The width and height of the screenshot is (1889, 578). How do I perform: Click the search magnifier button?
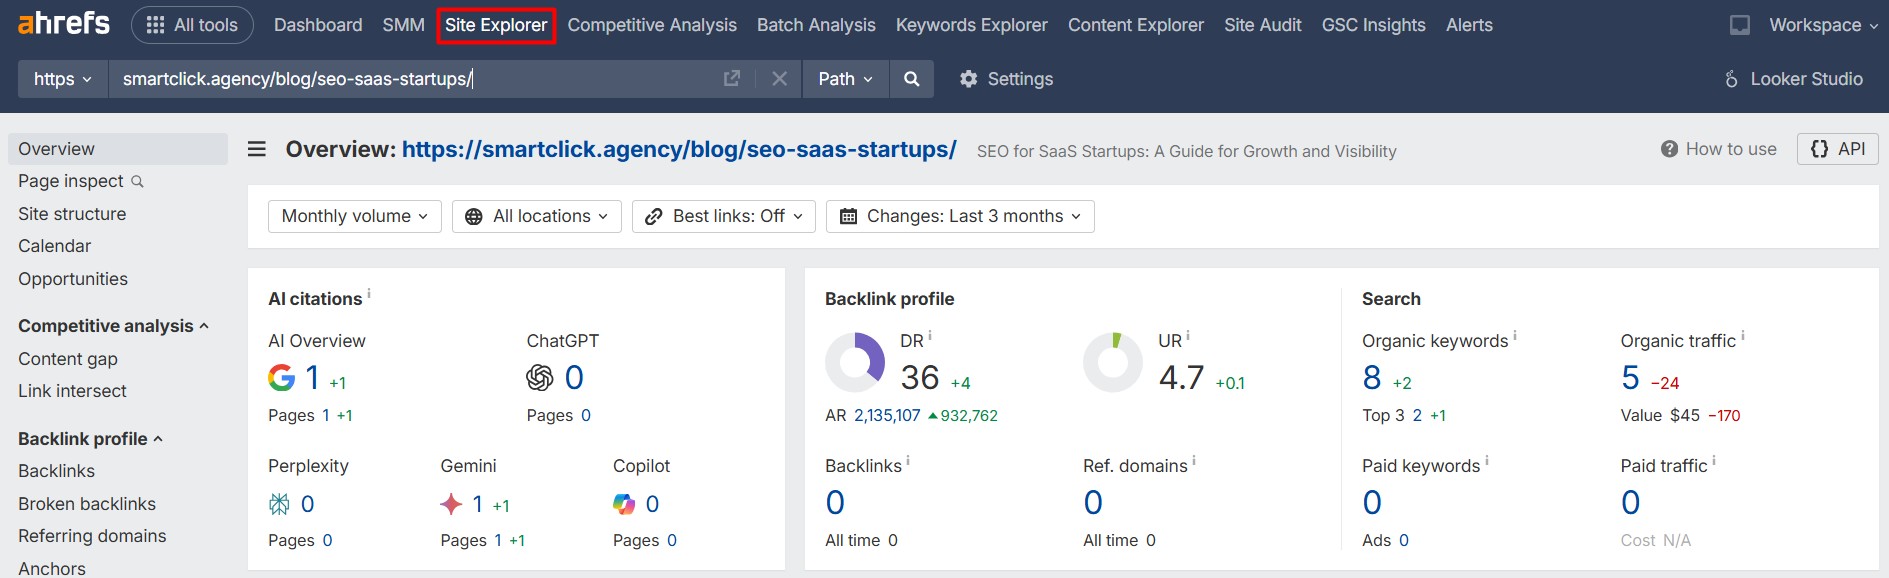pyautogui.click(x=911, y=78)
